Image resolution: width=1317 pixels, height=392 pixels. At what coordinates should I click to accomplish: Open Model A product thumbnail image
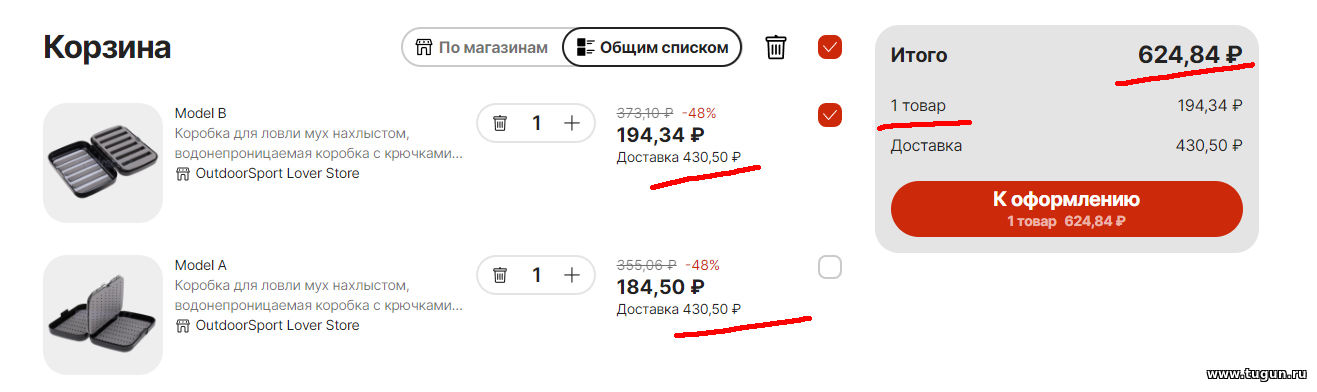tap(103, 315)
